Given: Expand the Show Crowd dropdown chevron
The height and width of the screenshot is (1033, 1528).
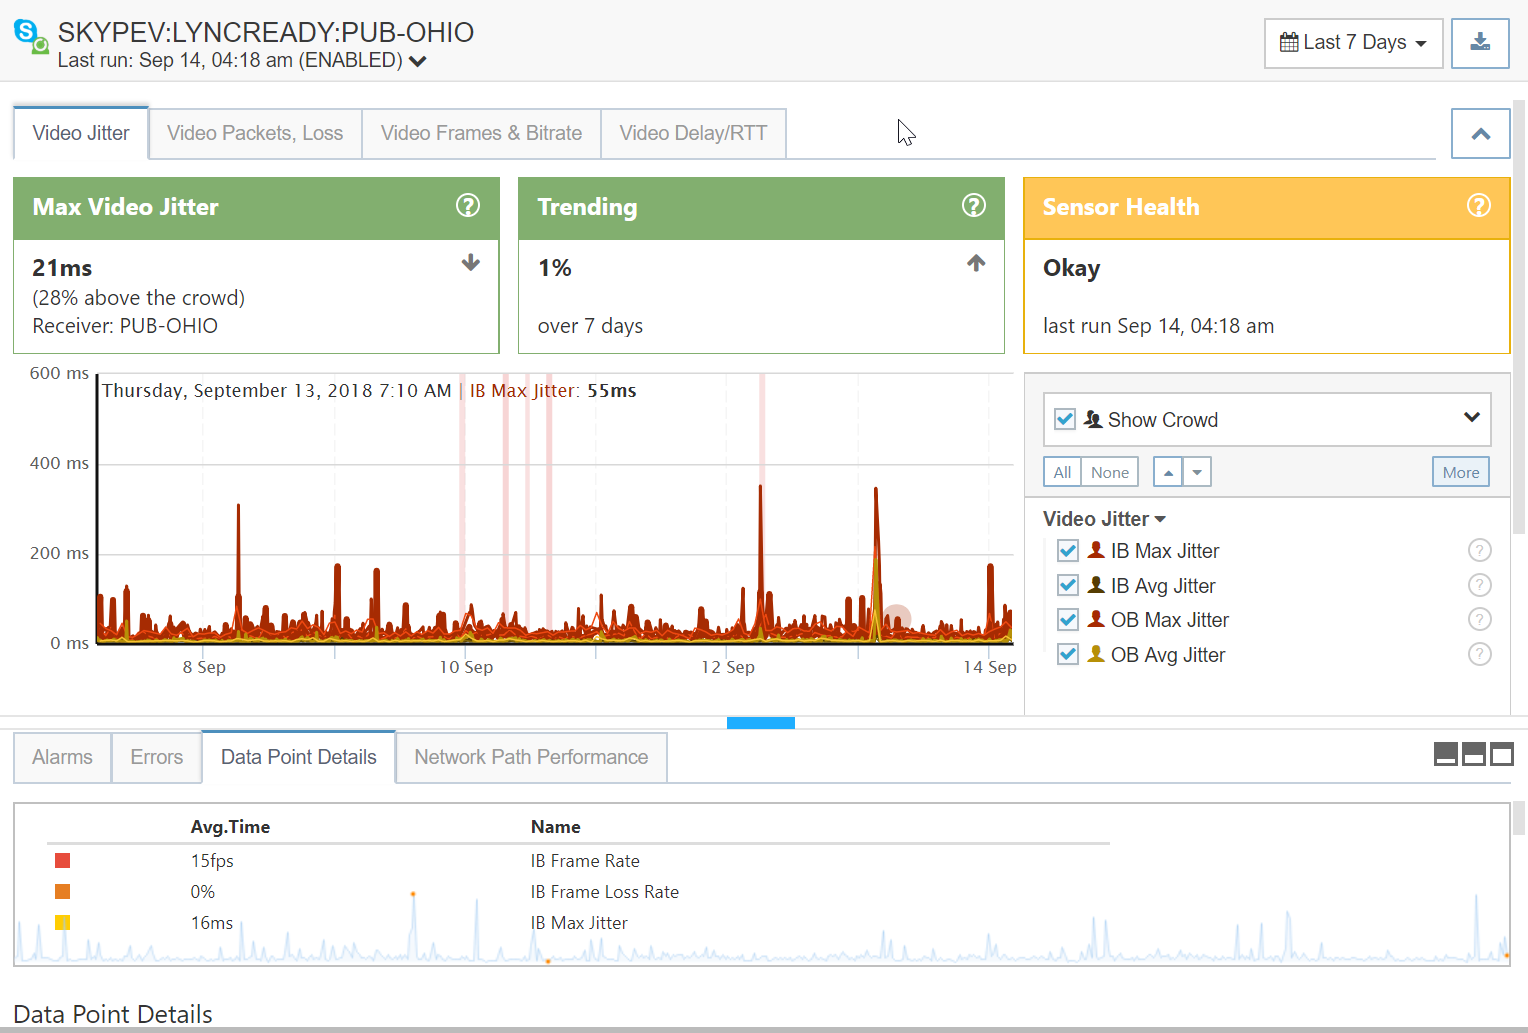Looking at the screenshot, I should 1472,417.
